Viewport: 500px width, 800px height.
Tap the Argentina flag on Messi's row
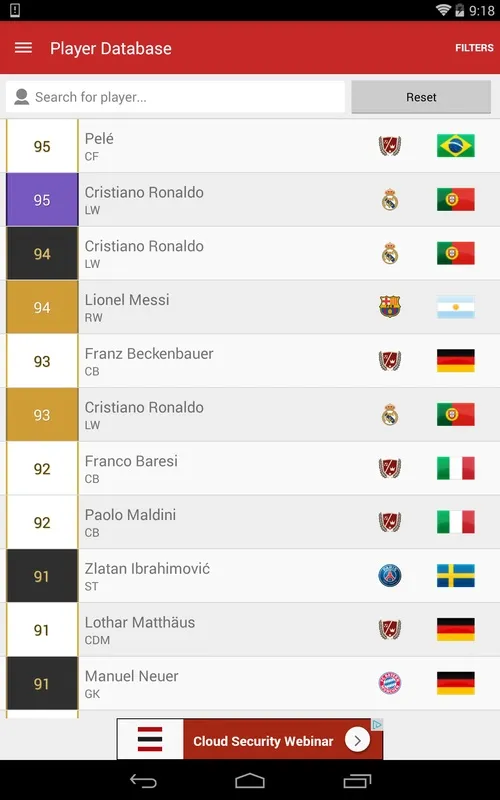coord(456,307)
